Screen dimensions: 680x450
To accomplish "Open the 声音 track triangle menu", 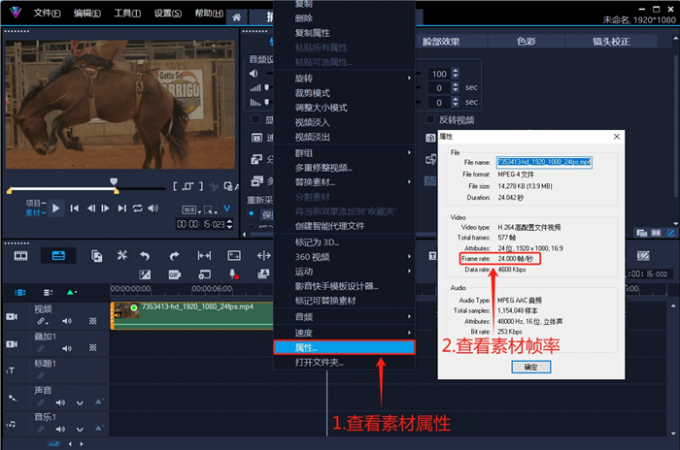I will point(99,402).
